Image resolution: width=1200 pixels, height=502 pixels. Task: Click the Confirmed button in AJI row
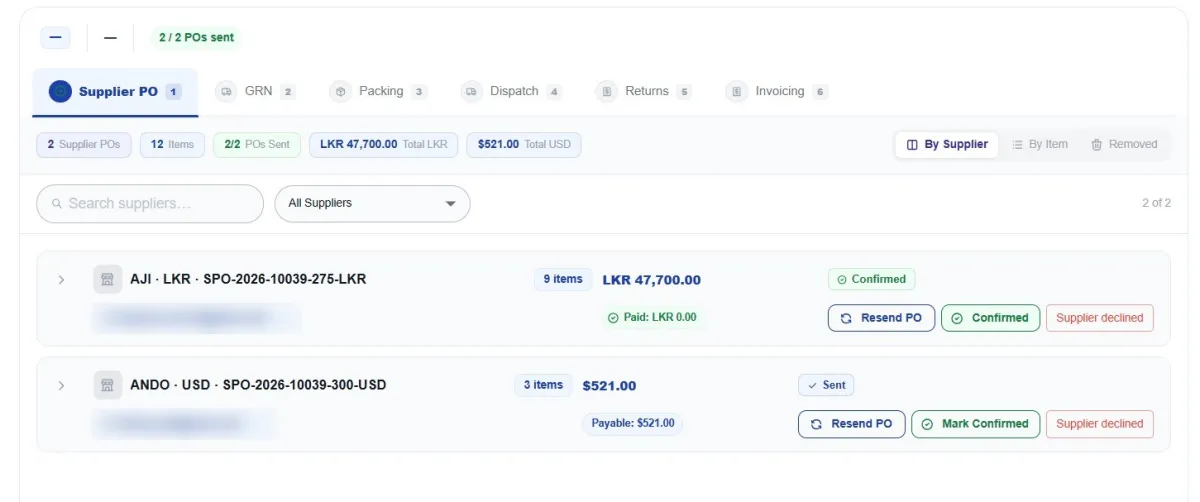coord(991,318)
